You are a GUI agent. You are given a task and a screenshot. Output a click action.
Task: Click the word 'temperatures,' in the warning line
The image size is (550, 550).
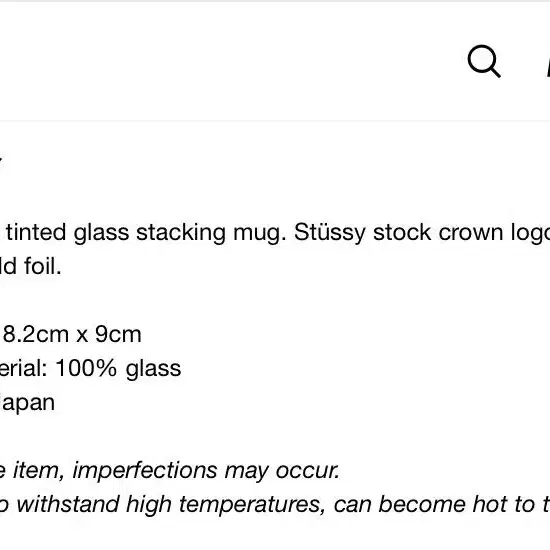pos(253,505)
